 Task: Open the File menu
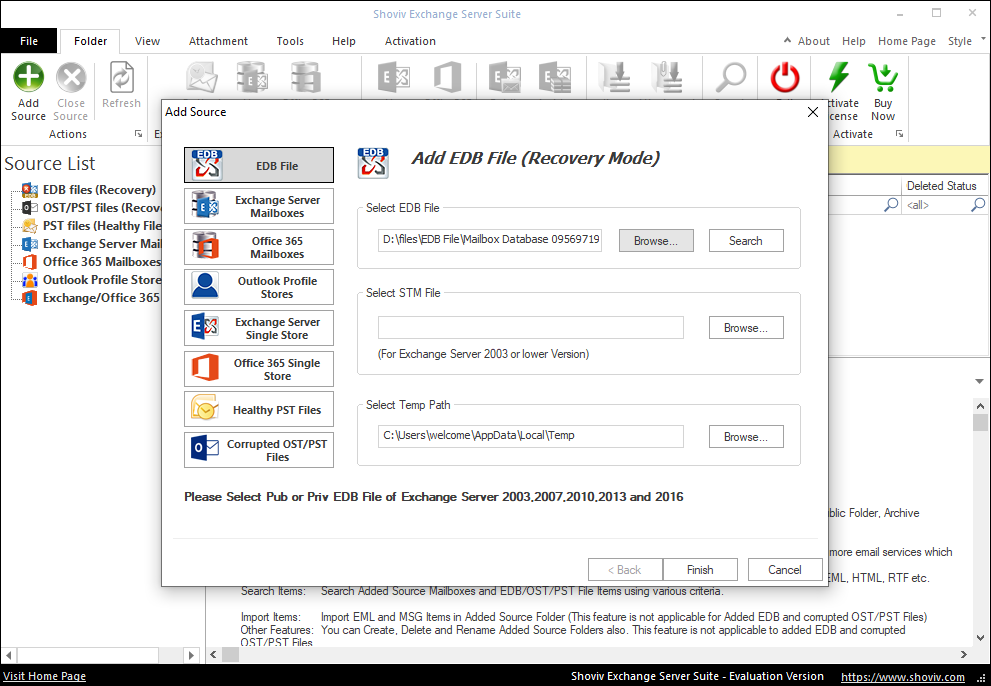(29, 41)
